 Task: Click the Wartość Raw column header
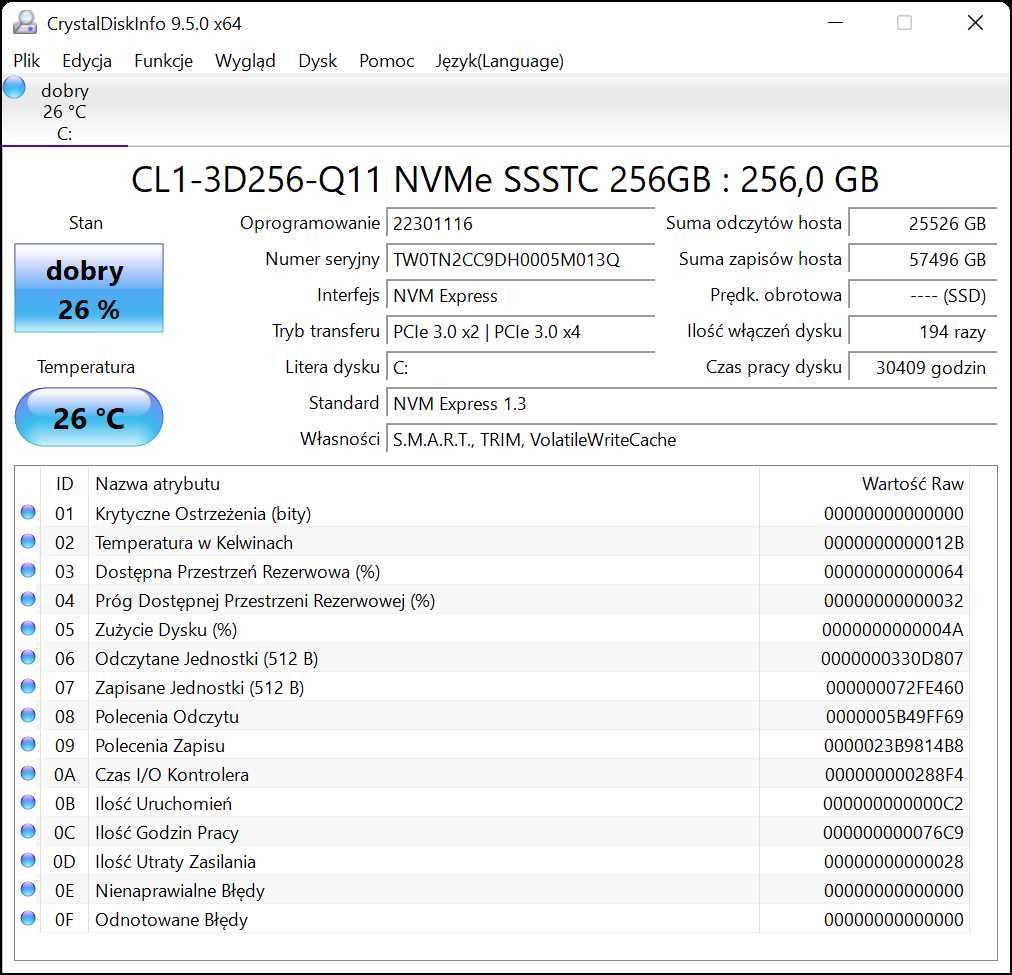(864, 484)
